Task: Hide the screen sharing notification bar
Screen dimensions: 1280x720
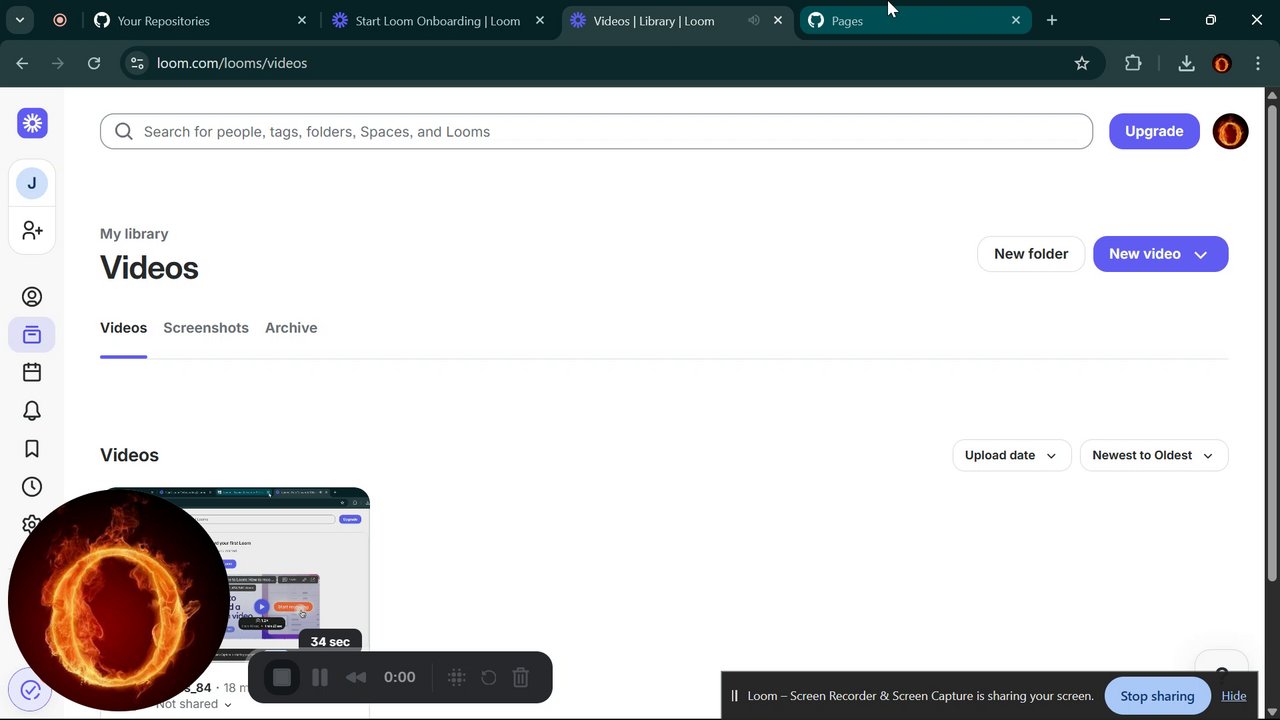Action: pos(1234,696)
